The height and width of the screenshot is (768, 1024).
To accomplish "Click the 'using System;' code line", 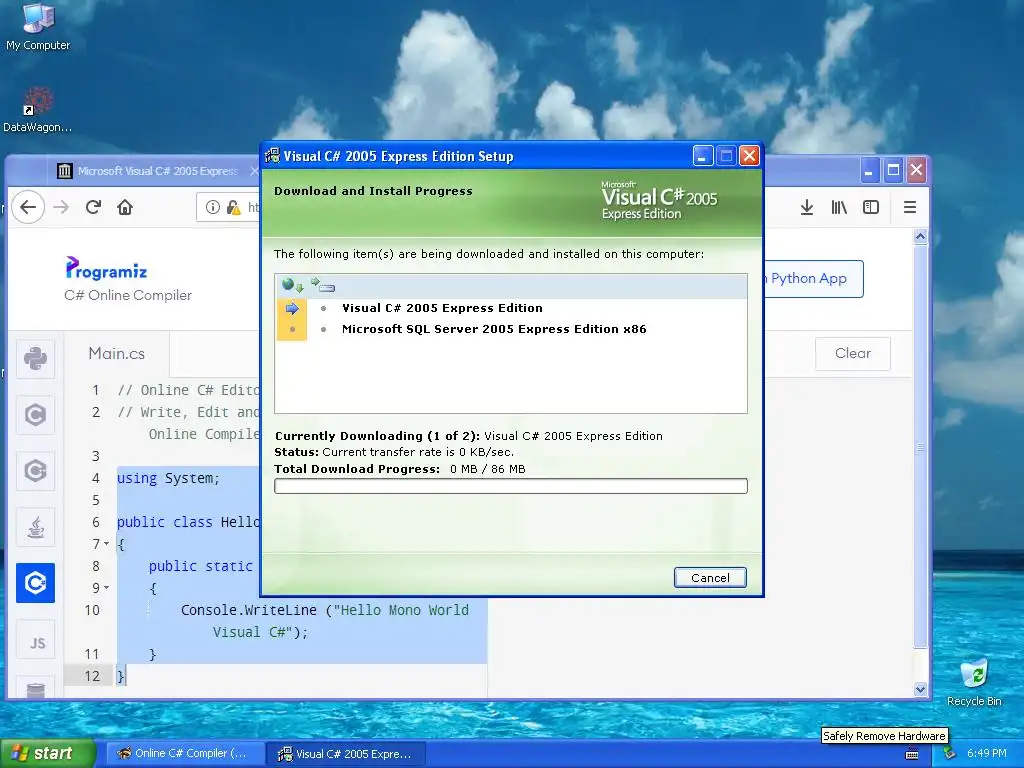I will 168,478.
